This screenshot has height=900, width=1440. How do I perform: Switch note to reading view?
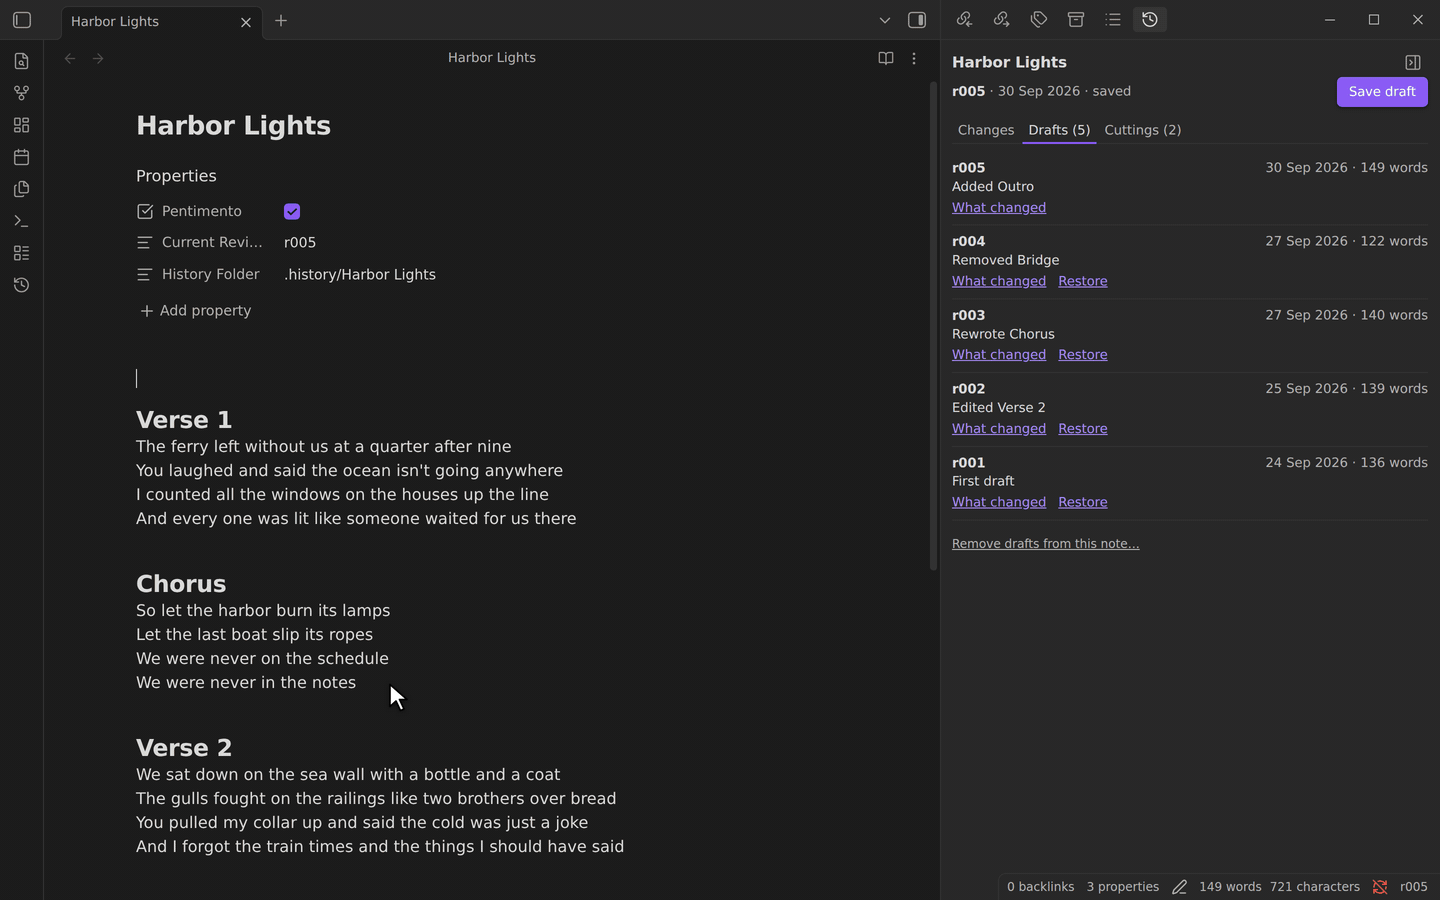click(x=886, y=58)
